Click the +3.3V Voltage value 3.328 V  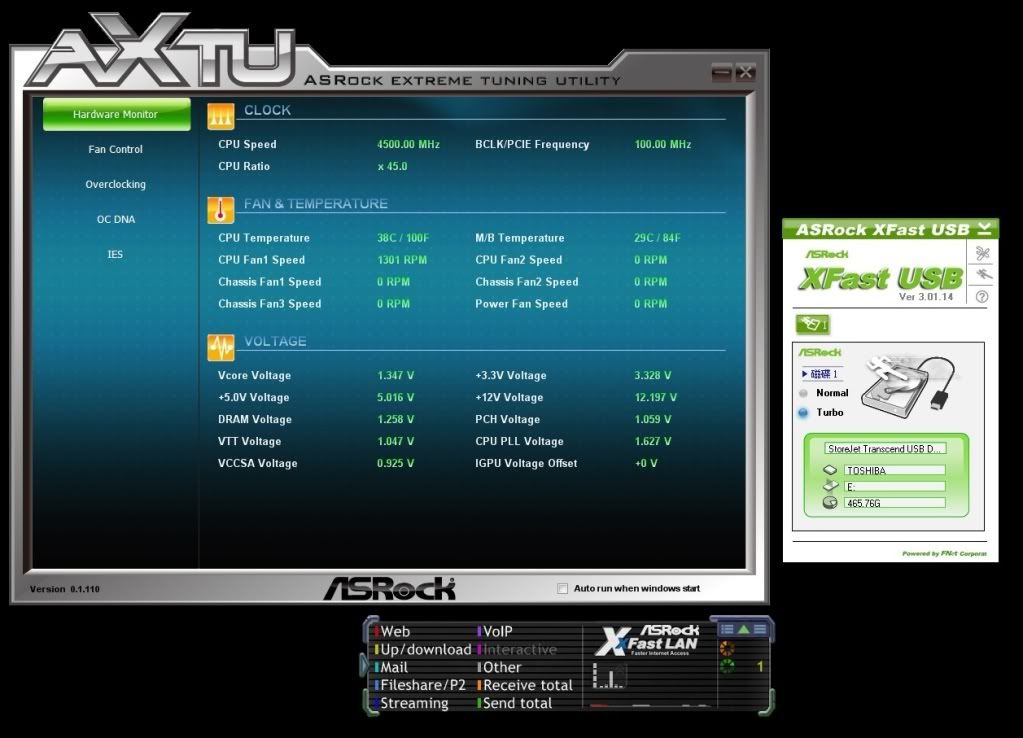652,376
